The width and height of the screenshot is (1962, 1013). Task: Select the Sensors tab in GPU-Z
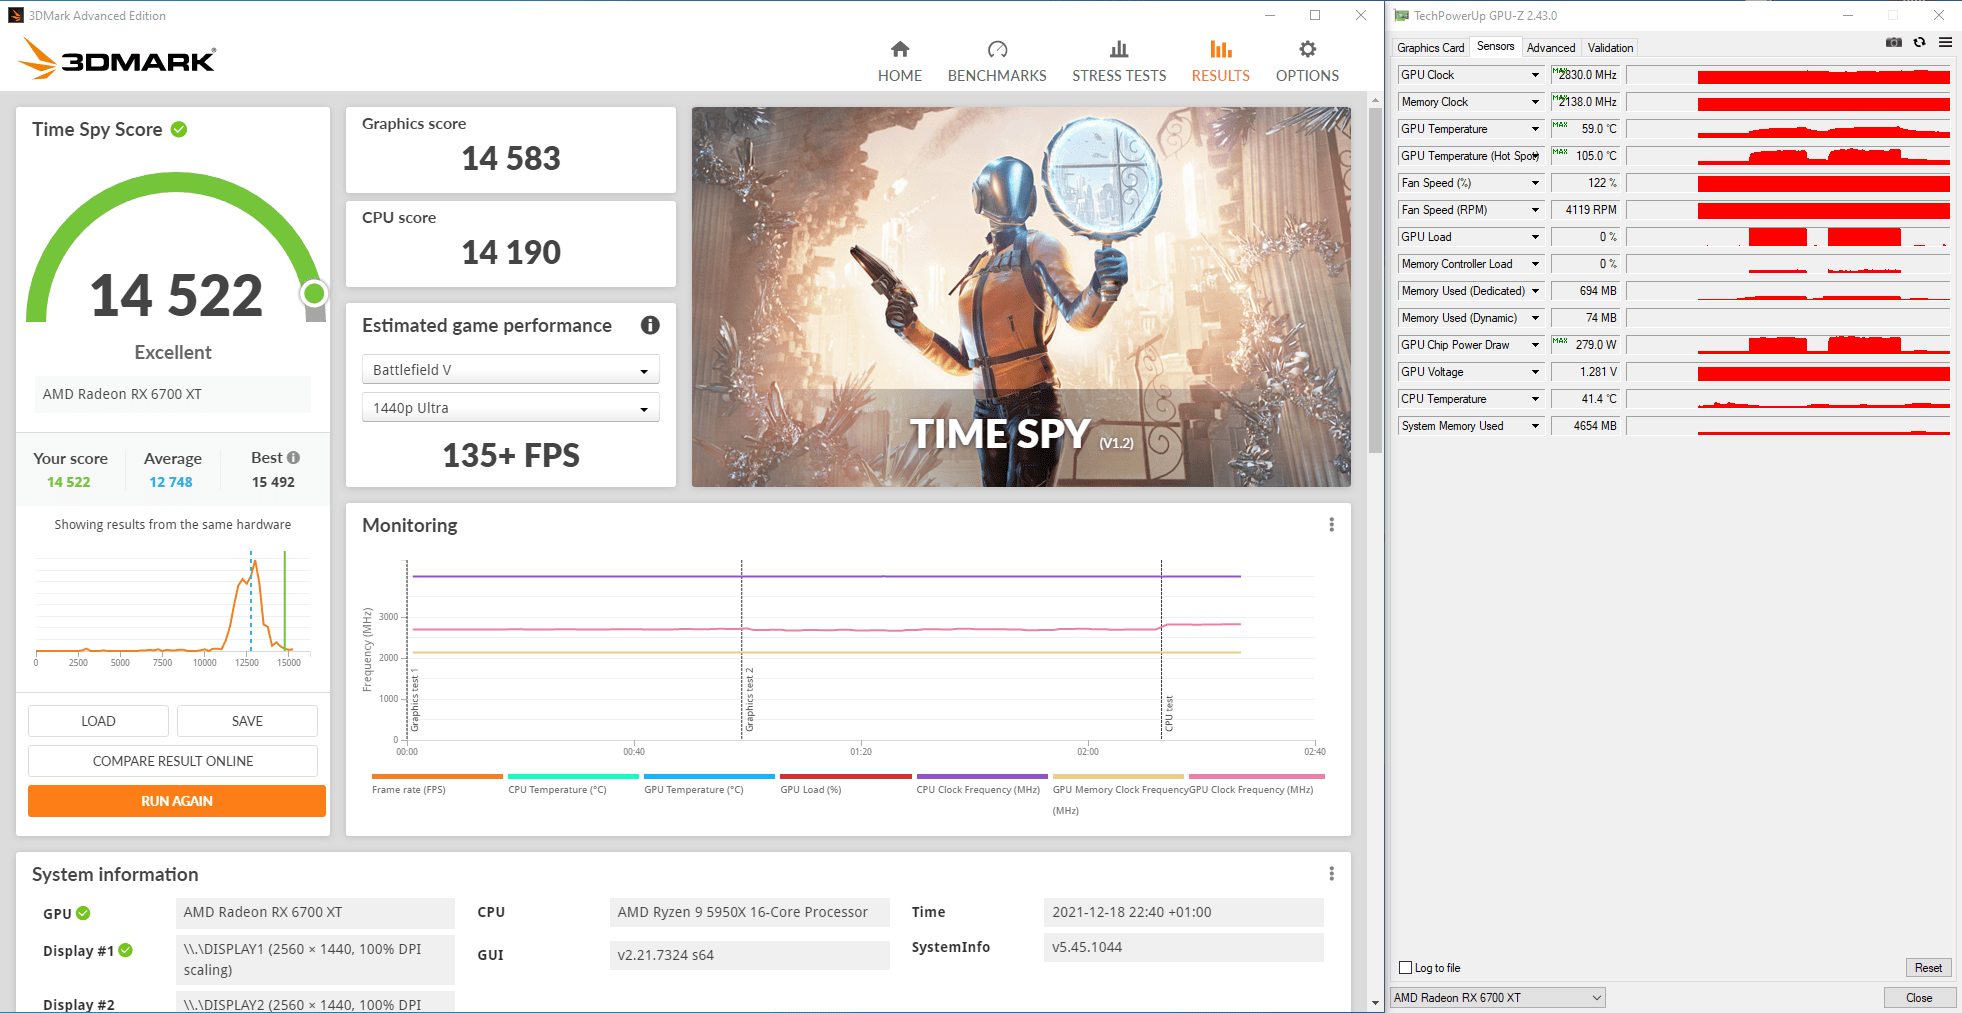click(1495, 46)
